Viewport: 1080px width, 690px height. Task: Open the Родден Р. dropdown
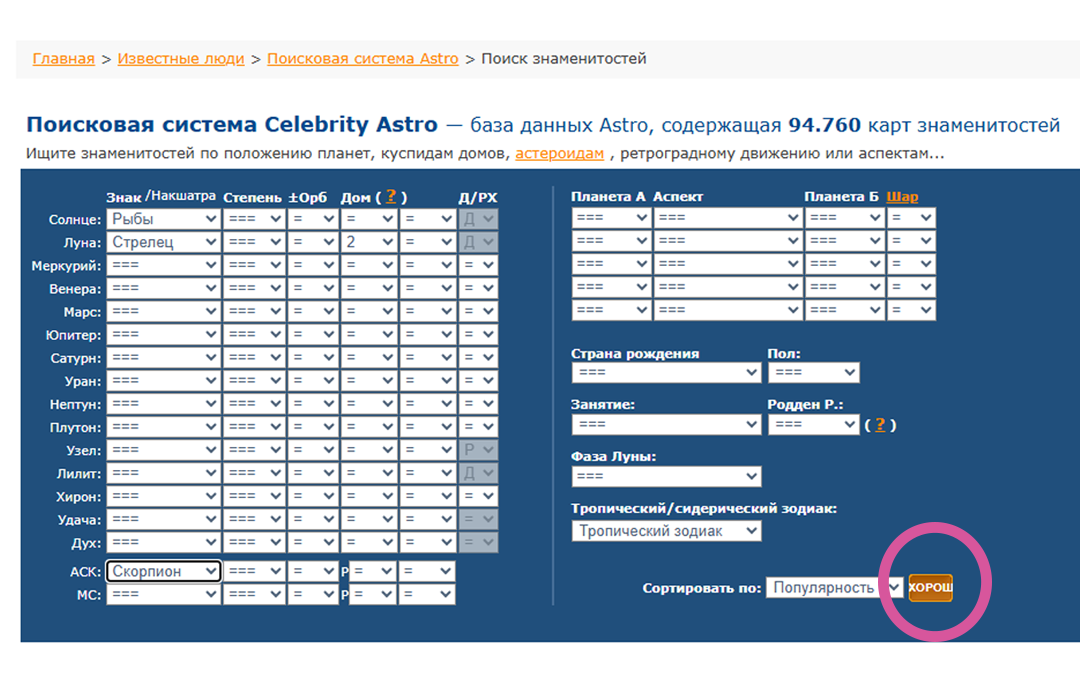(813, 425)
